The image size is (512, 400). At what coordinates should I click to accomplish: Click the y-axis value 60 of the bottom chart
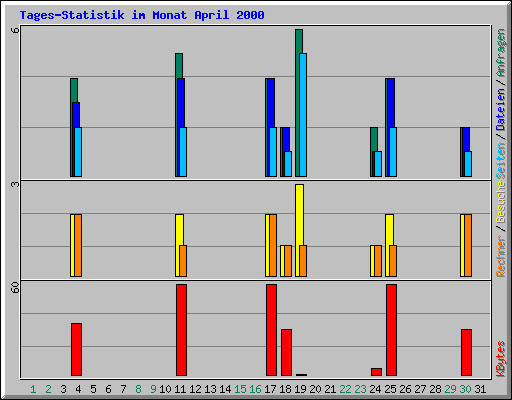coord(15,287)
